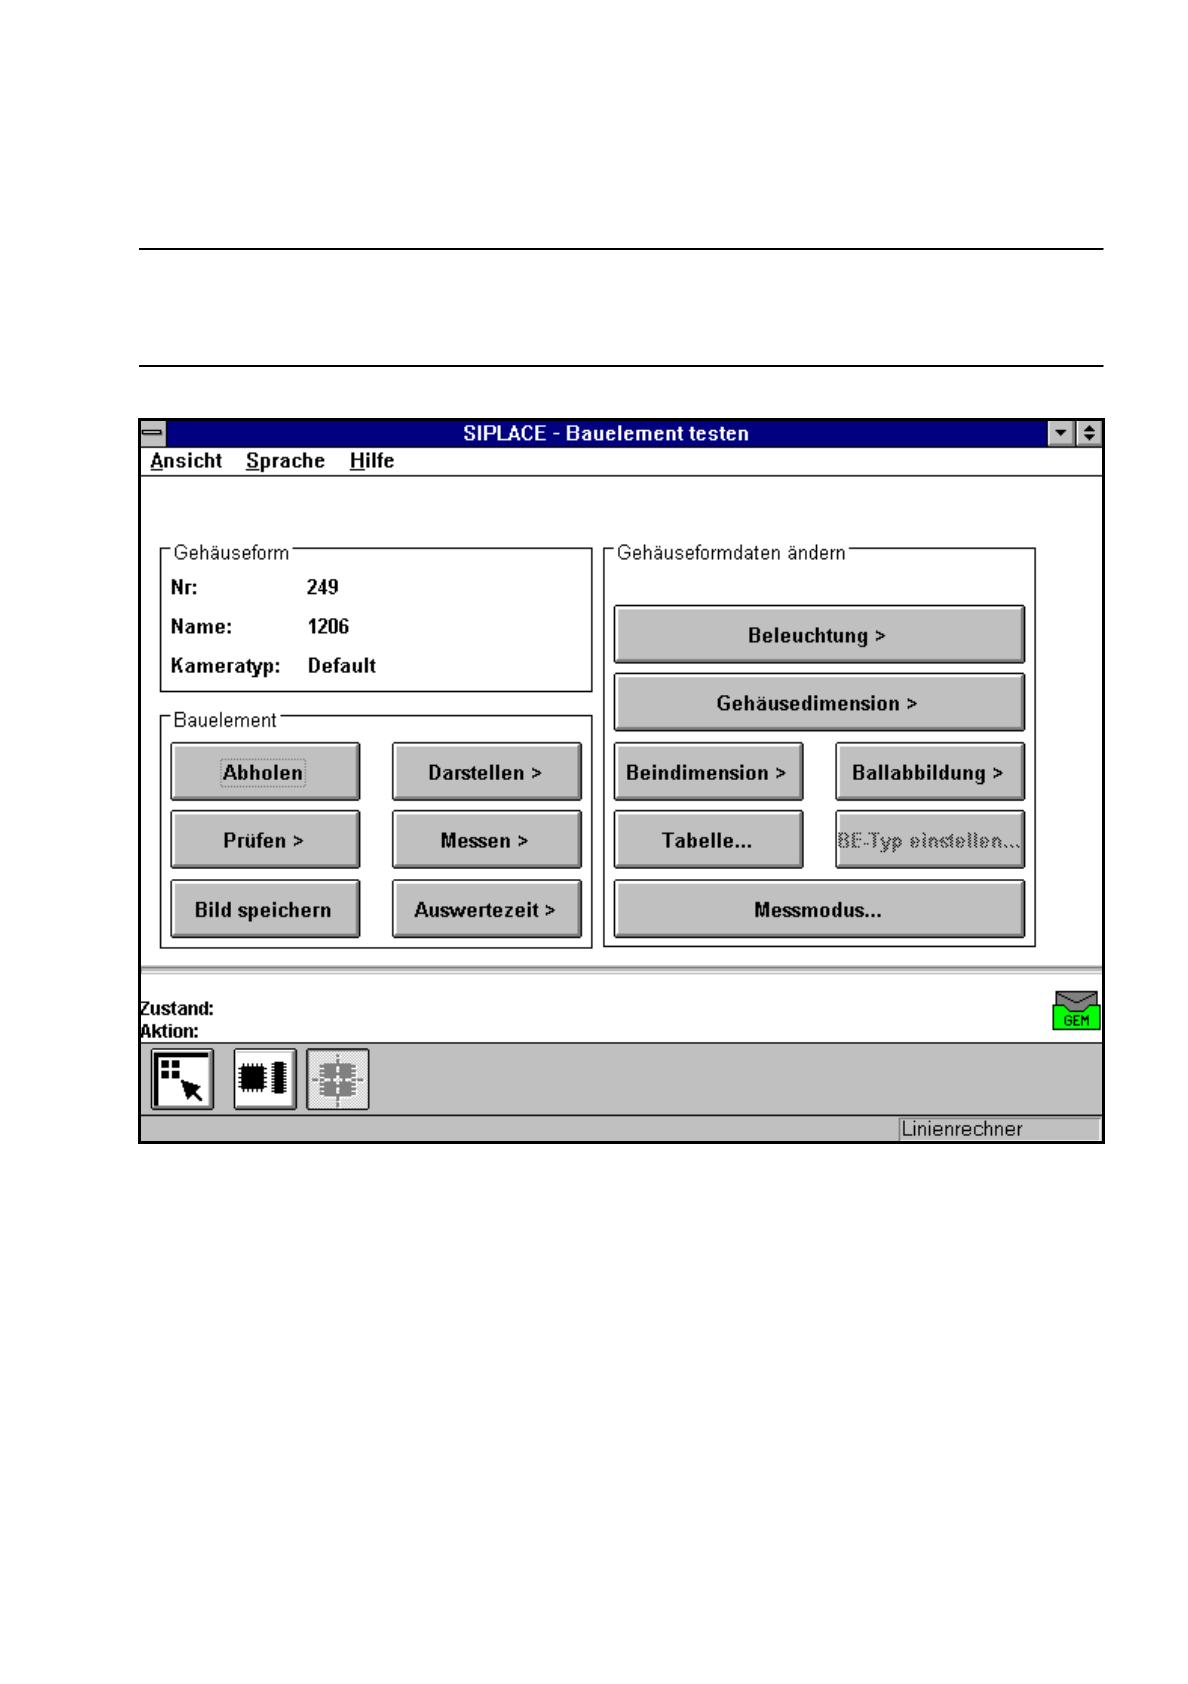Click the Nr value 249

pyautogui.click(x=322, y=587)
